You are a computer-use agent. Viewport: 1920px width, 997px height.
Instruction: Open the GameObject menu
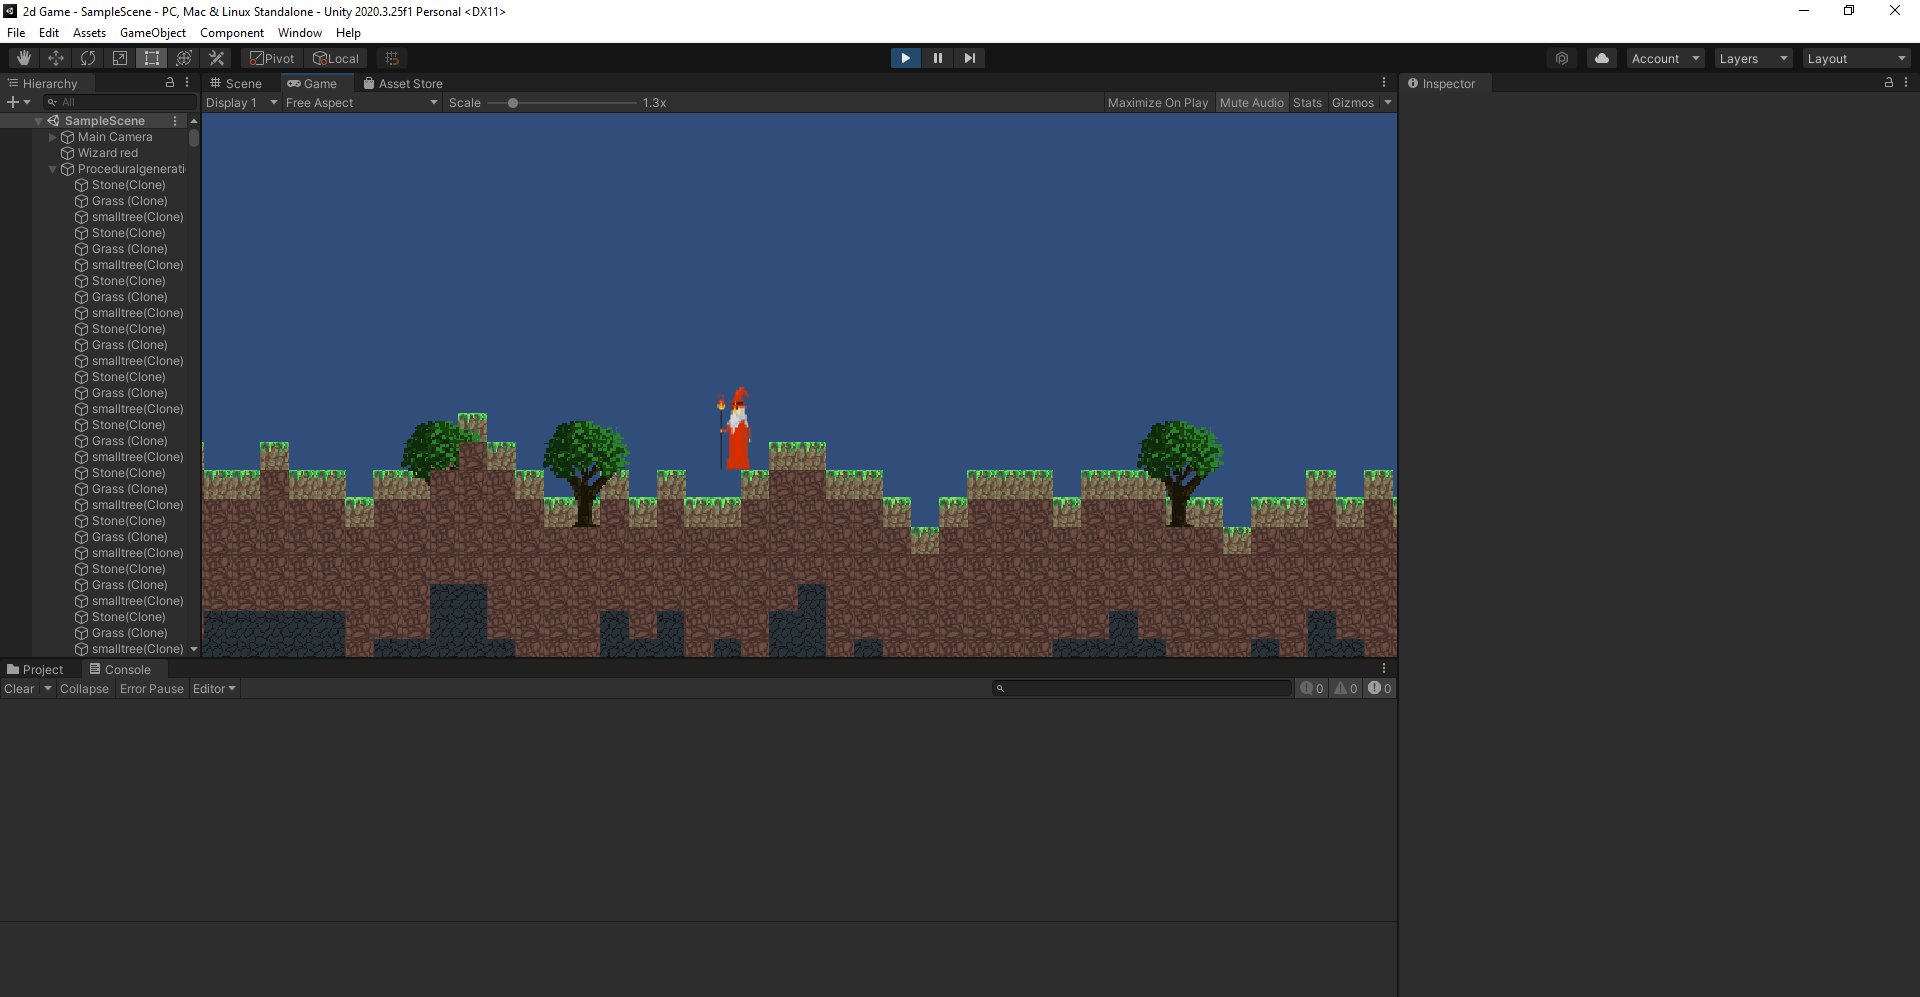152,33
